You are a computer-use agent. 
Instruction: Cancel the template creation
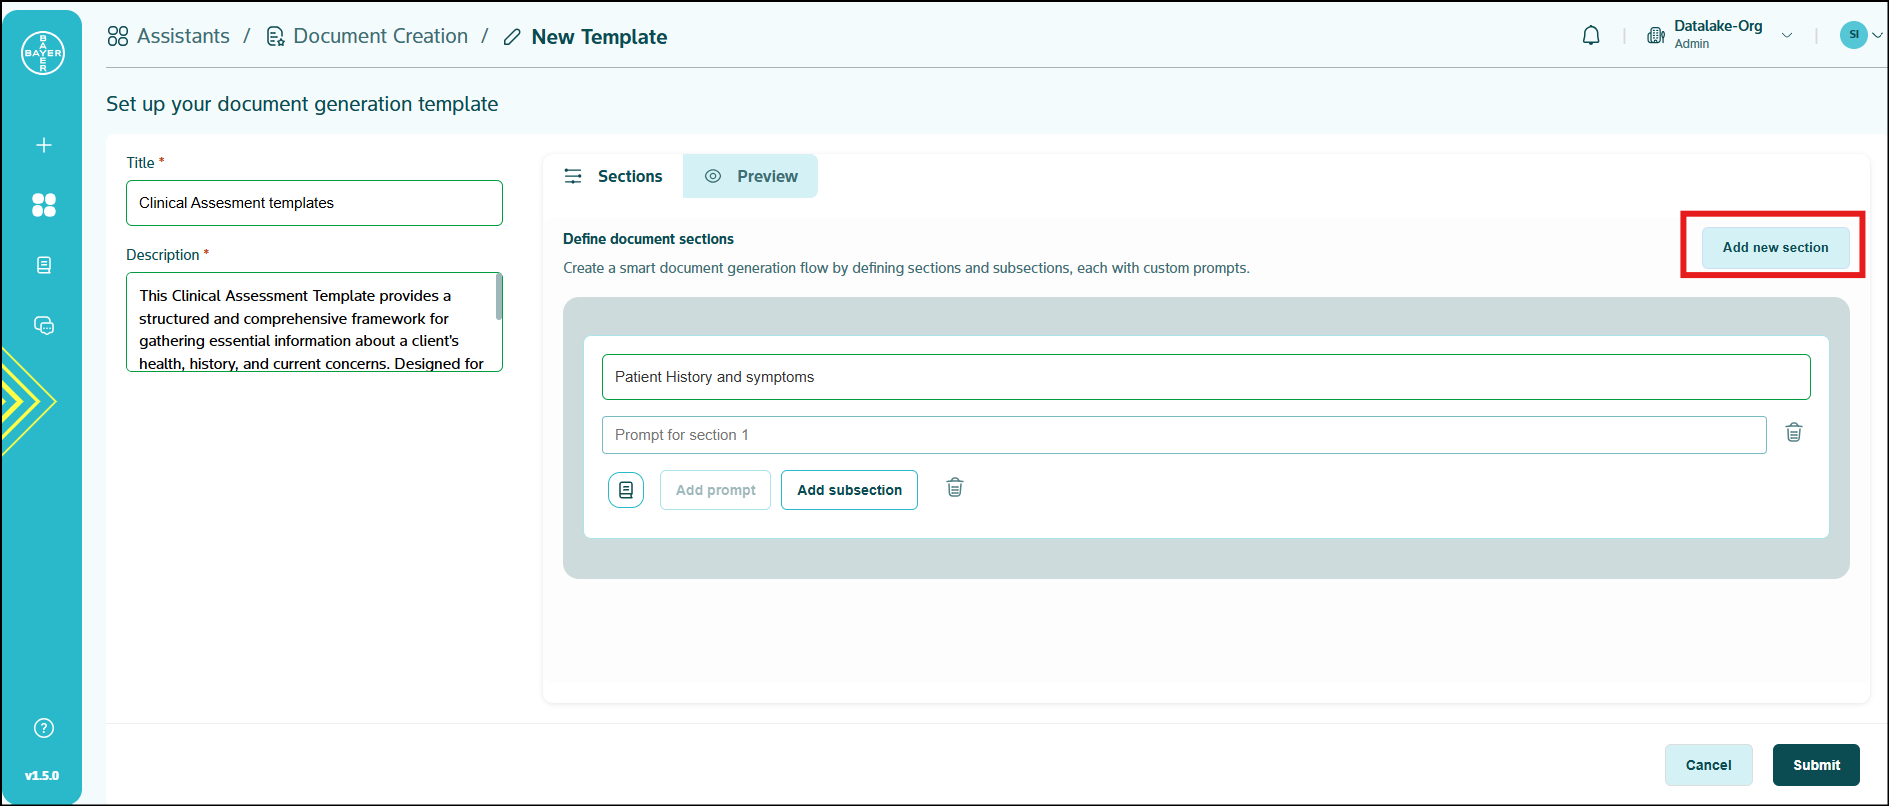tap(1708, 765)
